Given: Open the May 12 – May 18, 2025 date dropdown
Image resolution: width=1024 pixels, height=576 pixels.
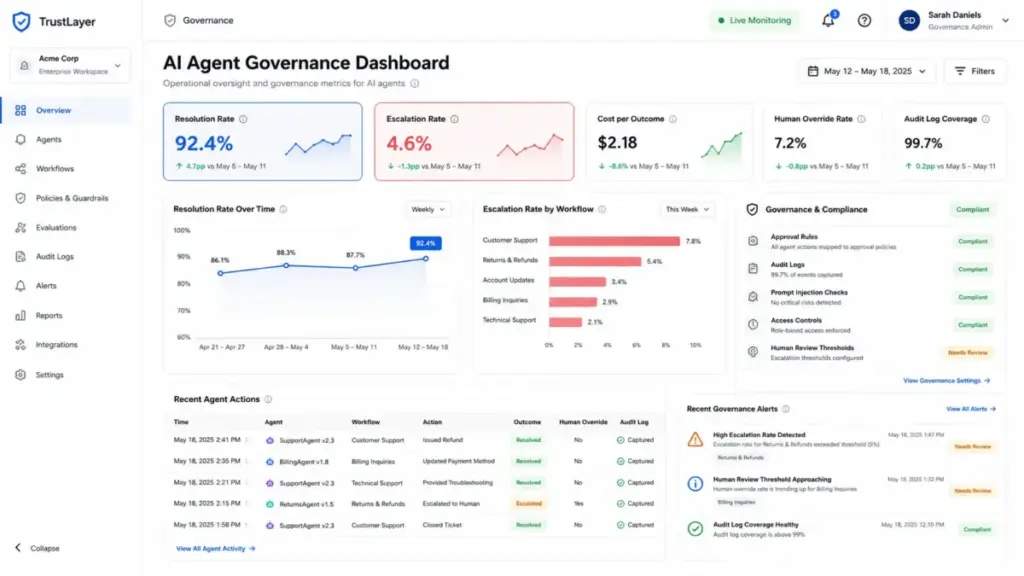Looking at the screenshot, I should [x=867, y=71].
